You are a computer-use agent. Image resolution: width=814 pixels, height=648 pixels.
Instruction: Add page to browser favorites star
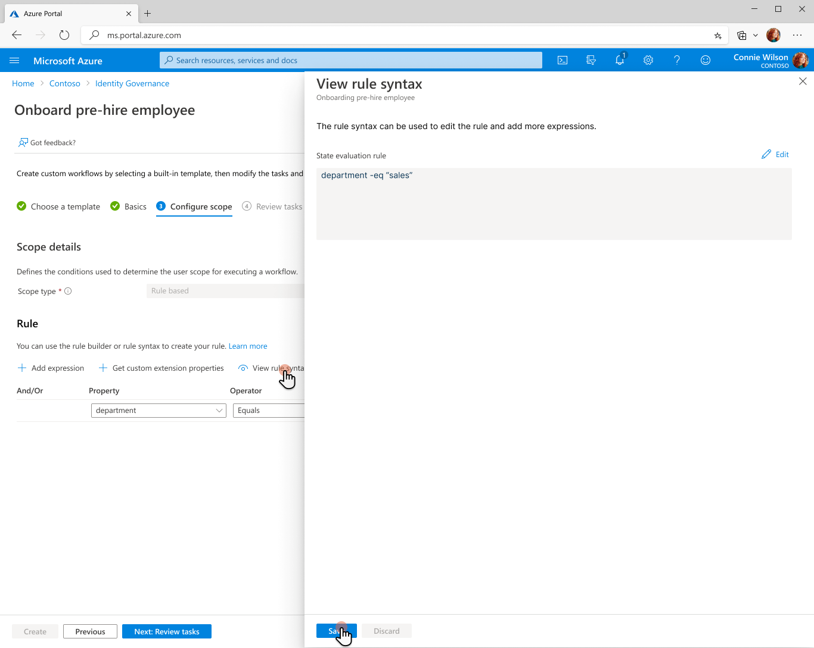pos(717,35)
